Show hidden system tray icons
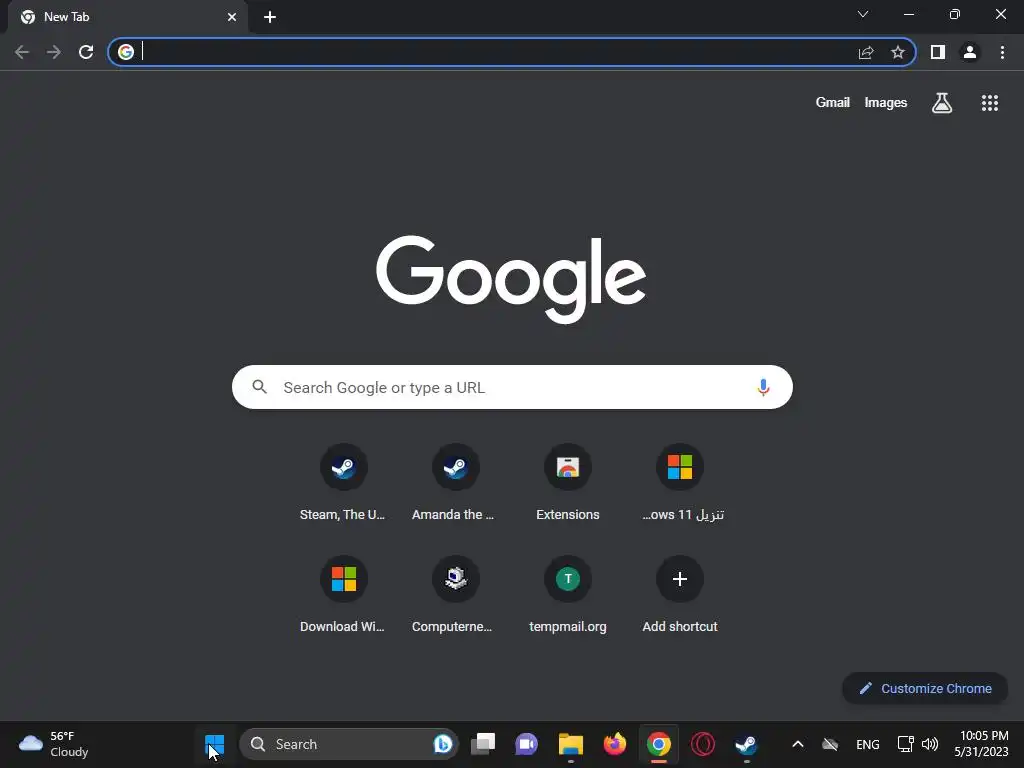Image resolution: width=1024 pixels, height=768 pixels. click(x=797, y=744)
